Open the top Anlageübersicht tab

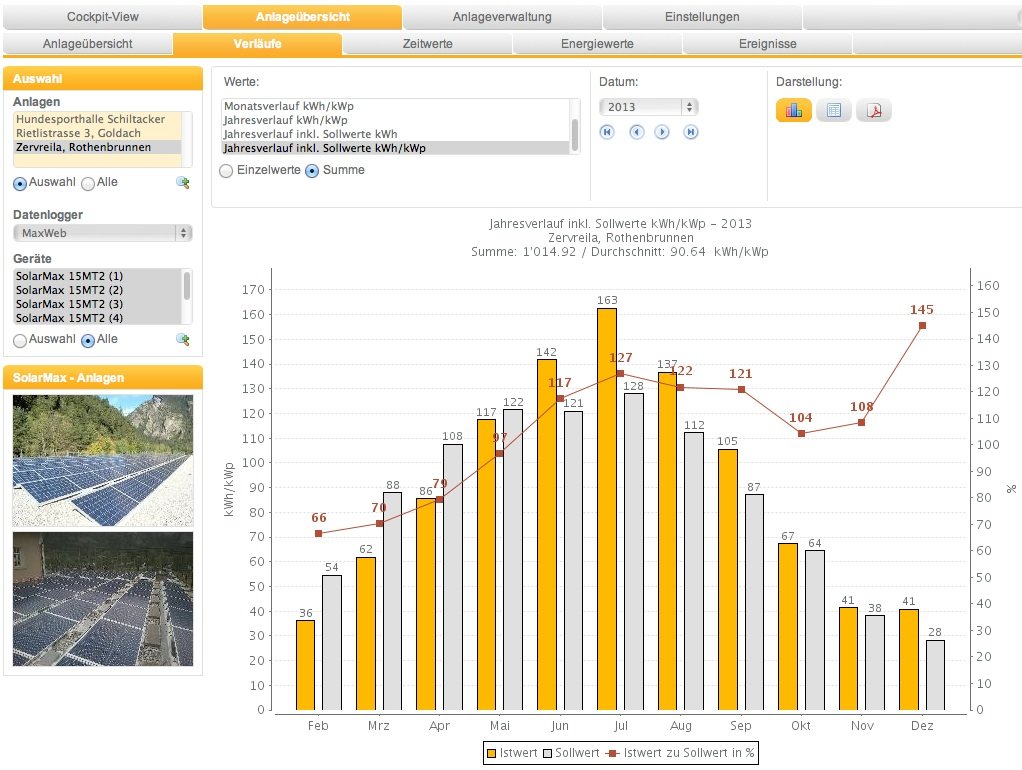tap(302, 17)
